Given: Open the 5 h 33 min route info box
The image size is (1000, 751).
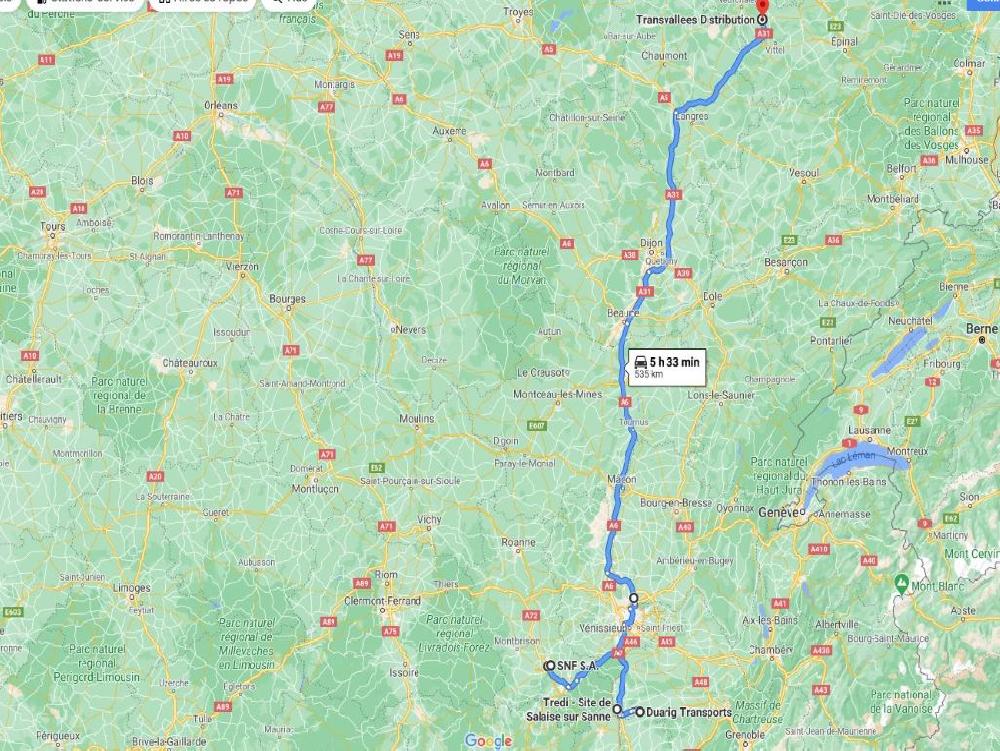Looking at the screenshot, I should [x=667, y=367].
